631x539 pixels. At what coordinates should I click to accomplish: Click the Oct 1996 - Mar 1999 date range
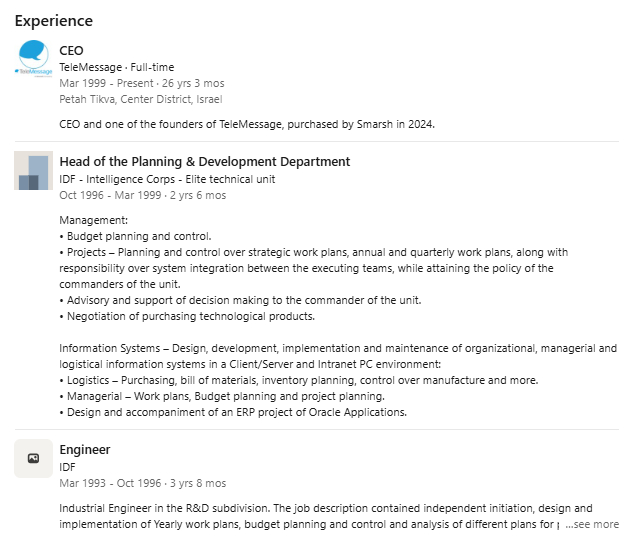click(107, 195)
